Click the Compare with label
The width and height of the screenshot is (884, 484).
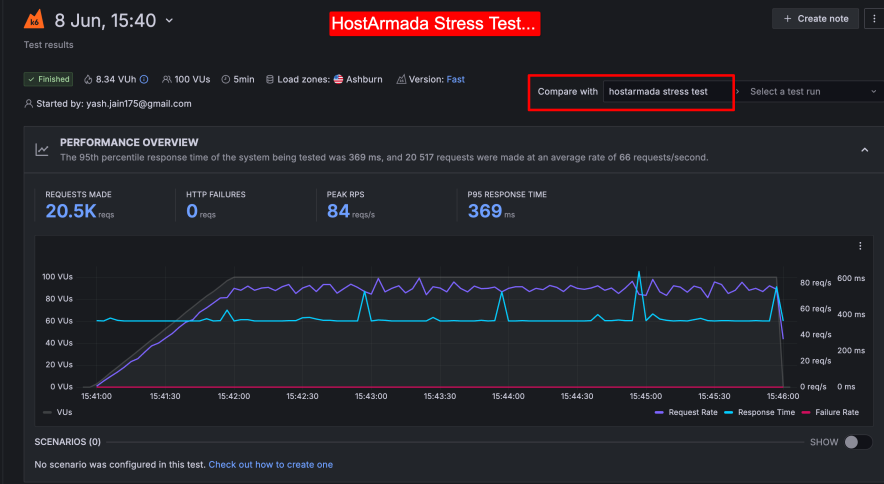coord(567,91)
